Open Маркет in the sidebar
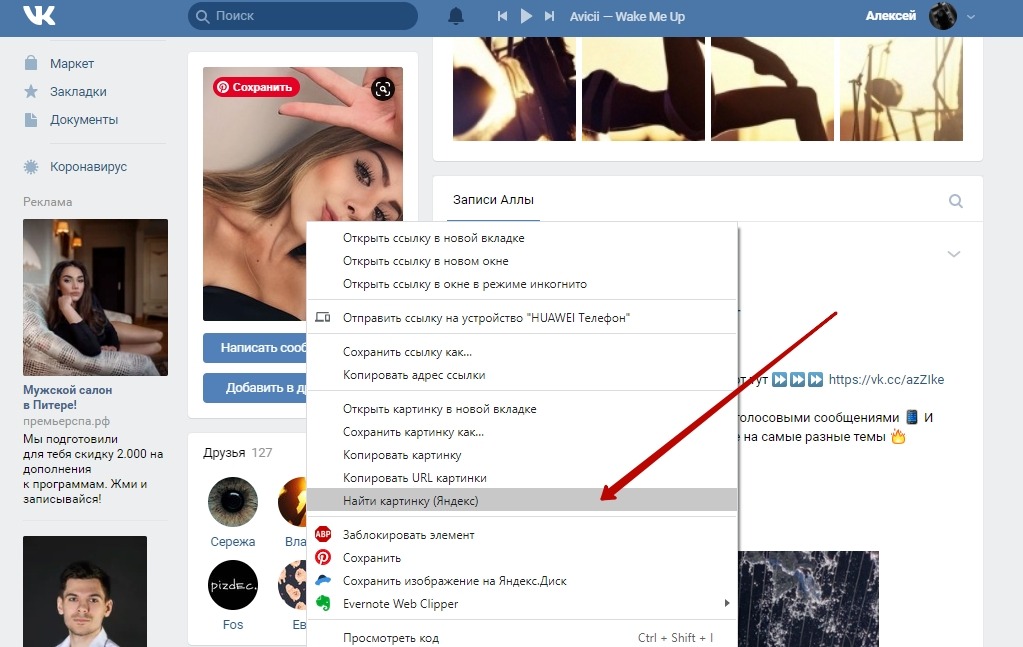The height and width of the screenshot is (647, 1023). click(x=72, y=63)
